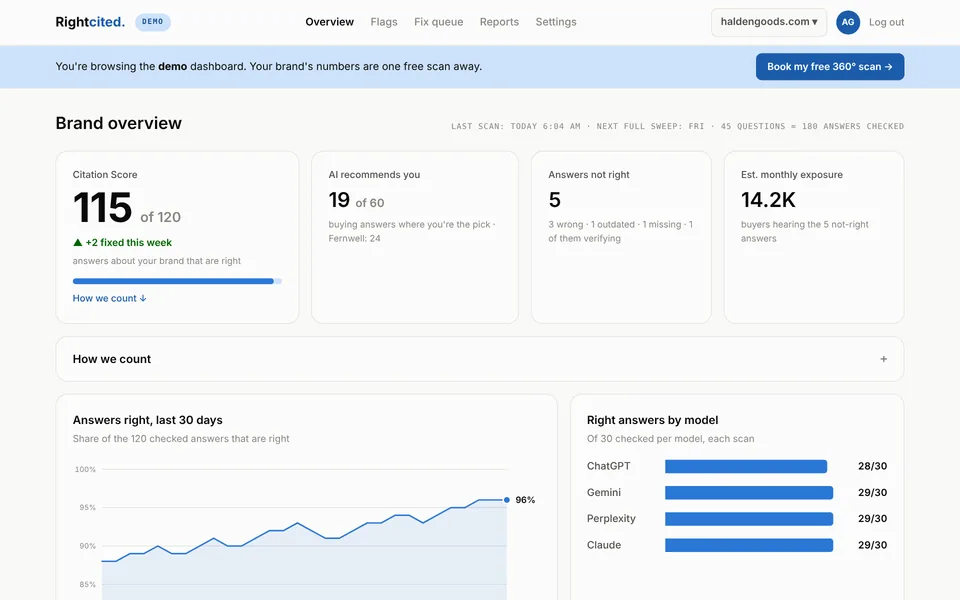Click the Citation Score value 115
Screen dimensions: 960x600
point(102,208)
